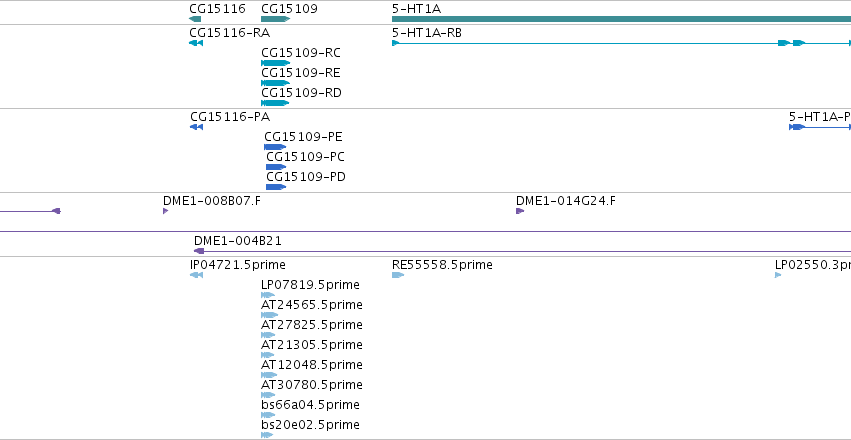Click the 5-HT1A-RB transcript label
The width and height of the screenshot is (851, 440).
click(427, 33)
